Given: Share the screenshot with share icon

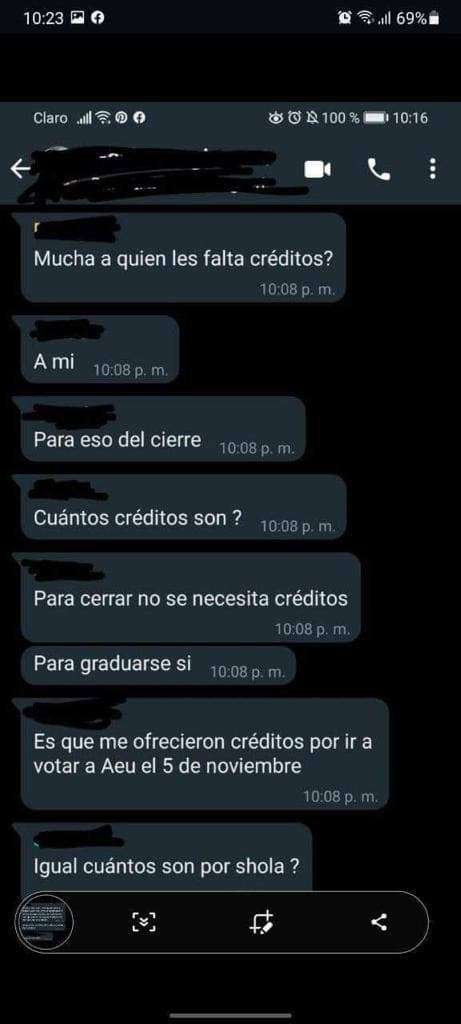Looking at the screenshot, I should click(x=379, y=922).
